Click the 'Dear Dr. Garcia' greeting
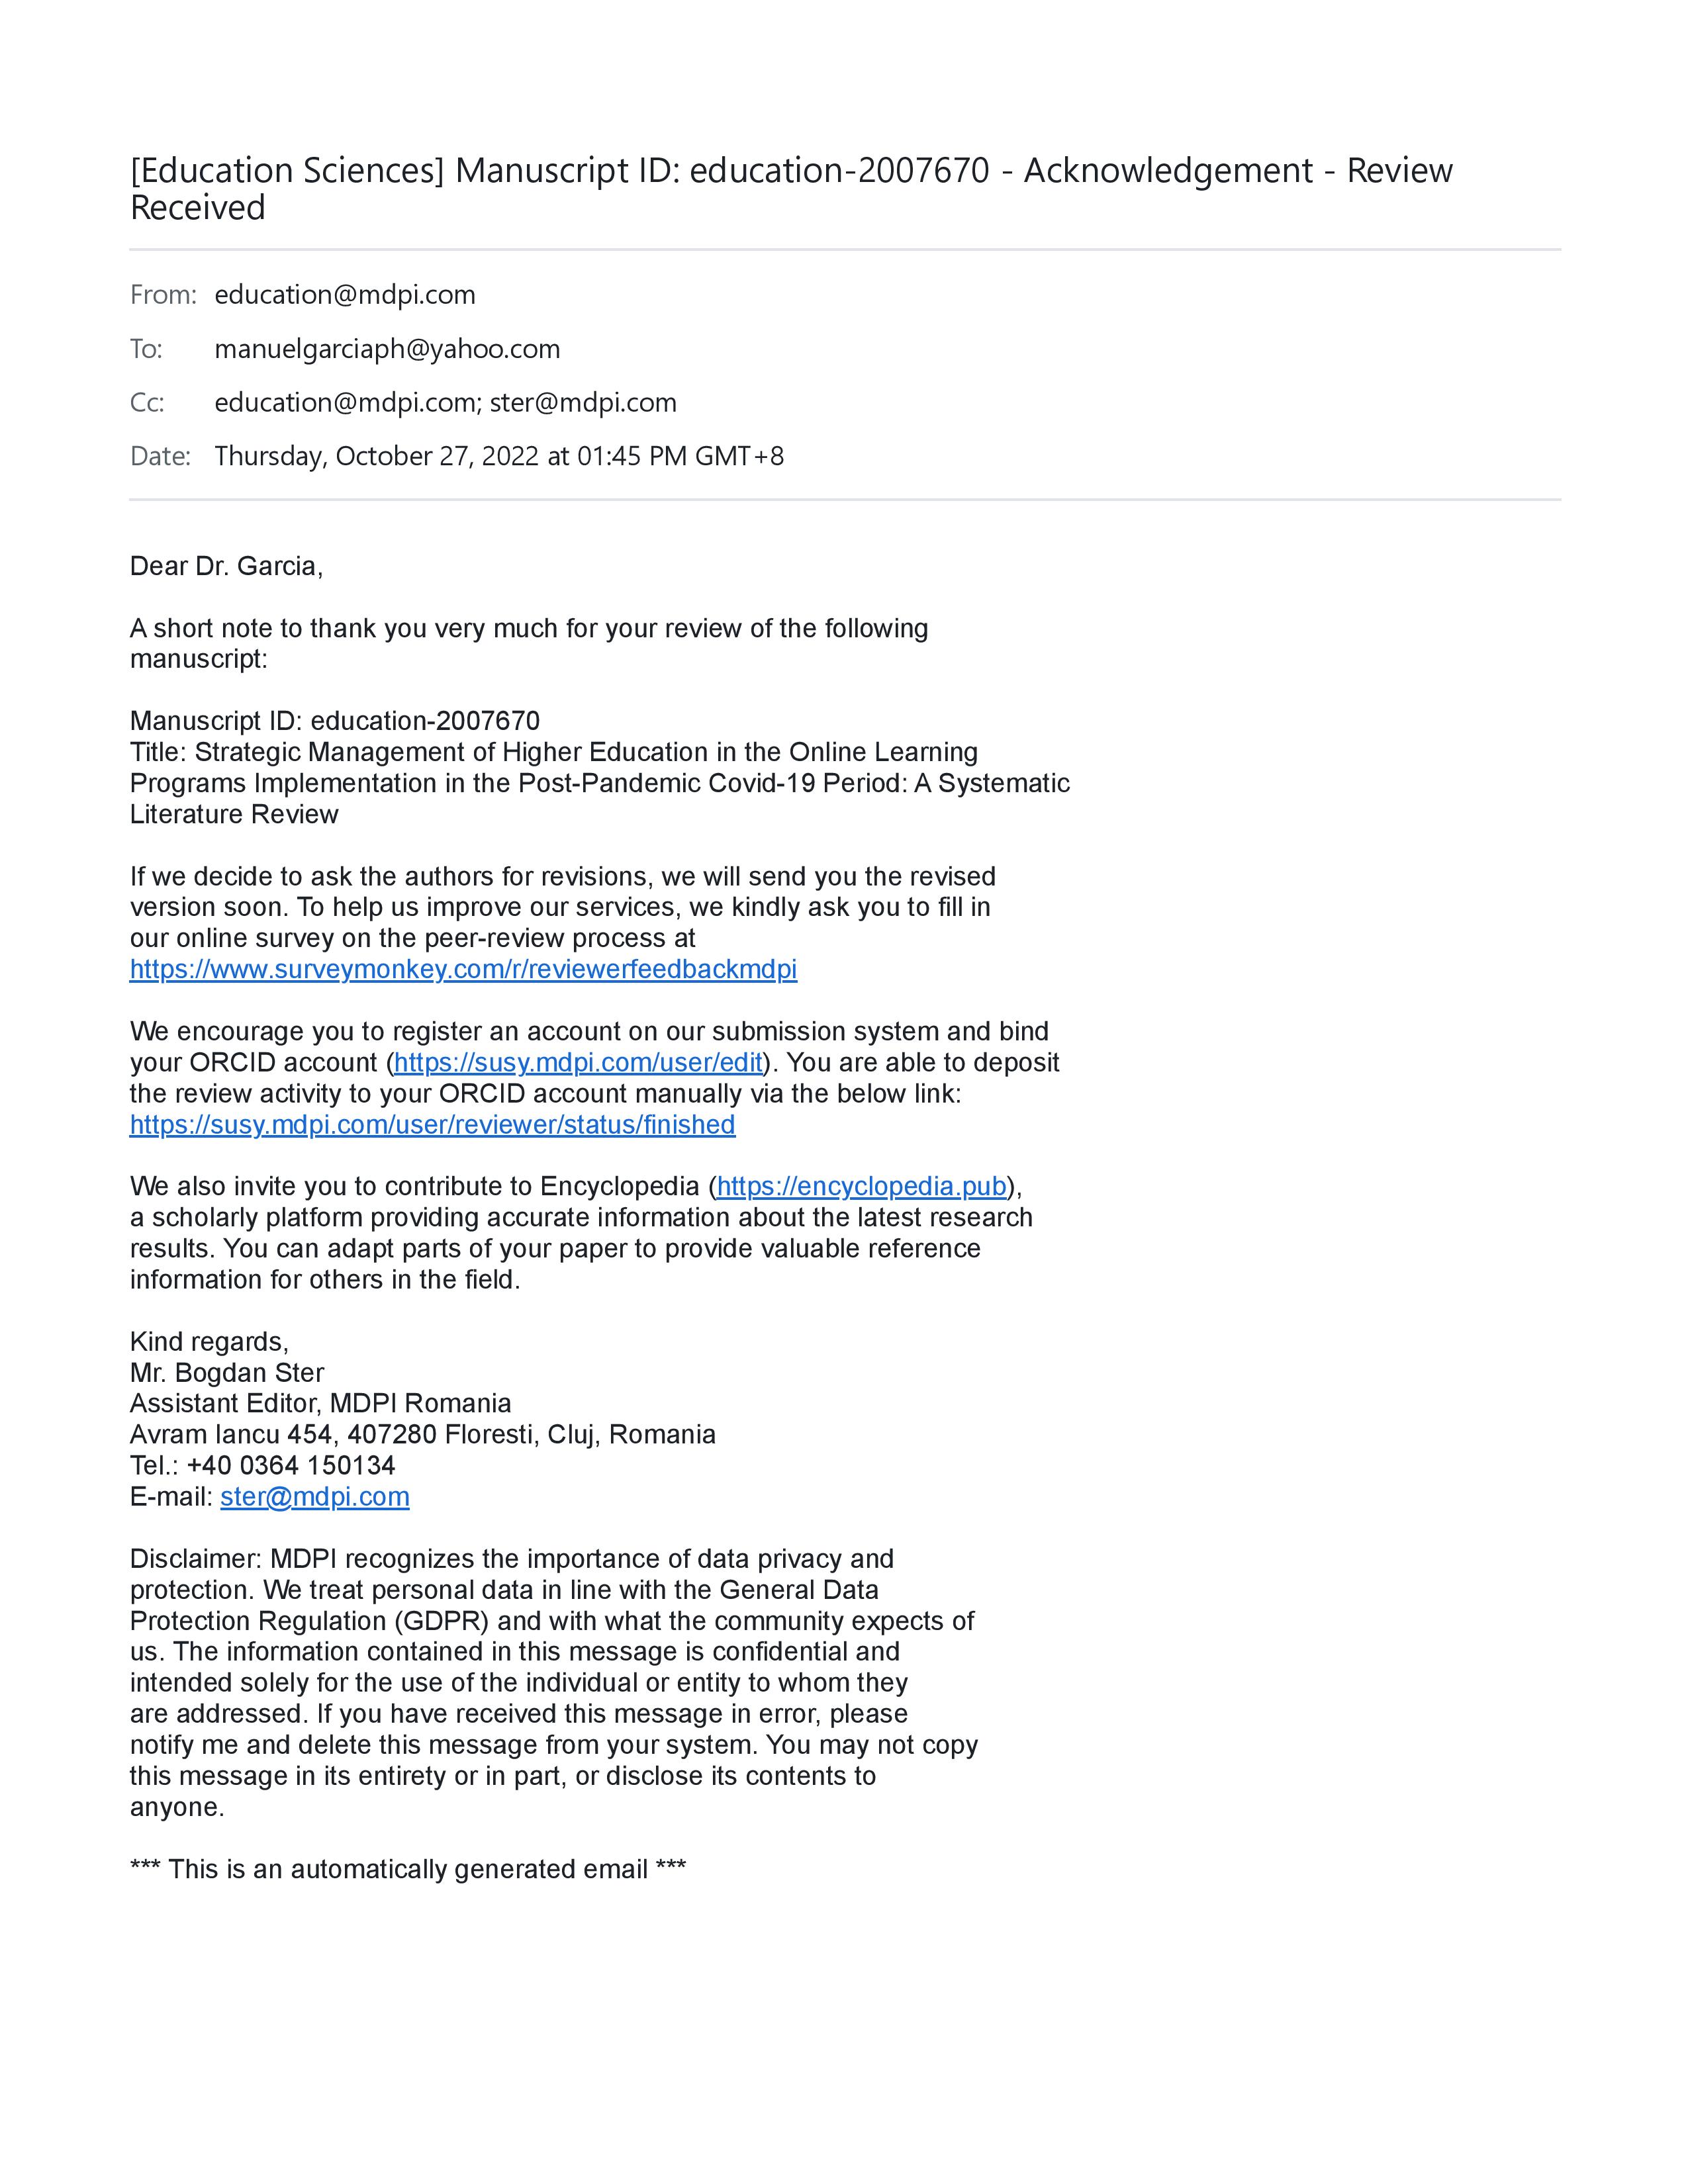 (226, 566)
